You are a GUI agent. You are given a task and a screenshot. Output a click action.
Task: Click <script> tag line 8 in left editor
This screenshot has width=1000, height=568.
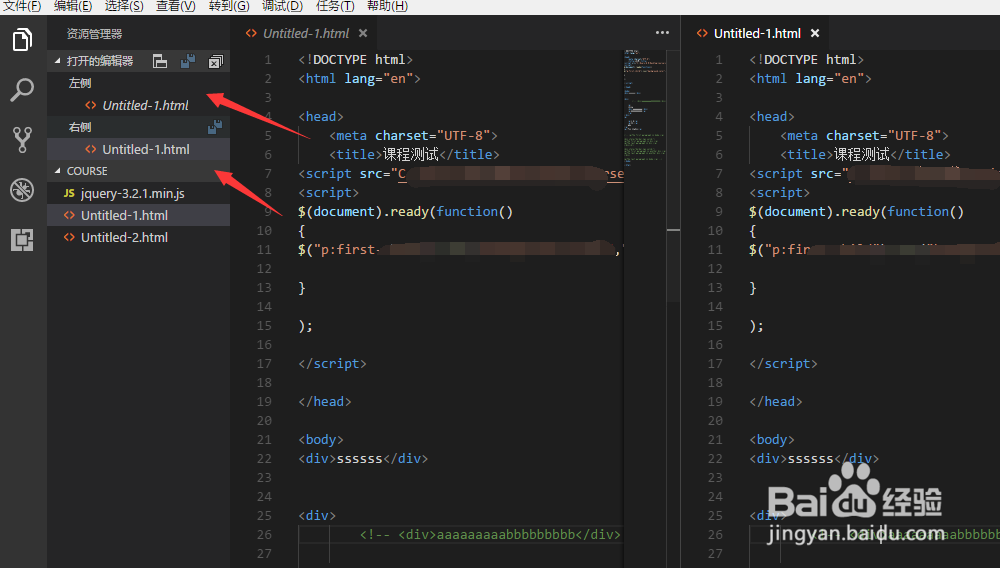click(x=328, y=193)
